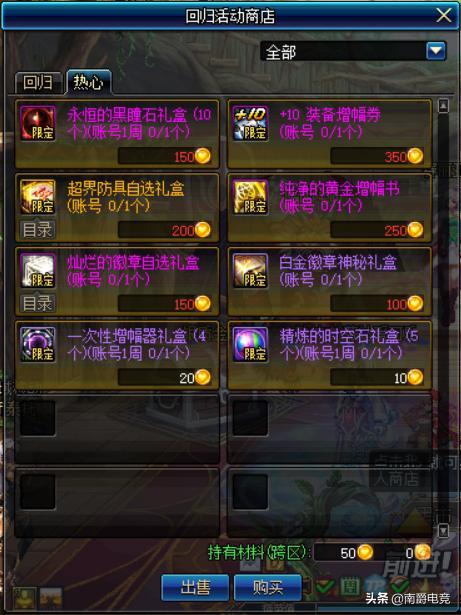Open 目录 for 超界防具自选礼盒
Screen dimensions: 461x615
(37, 230)
